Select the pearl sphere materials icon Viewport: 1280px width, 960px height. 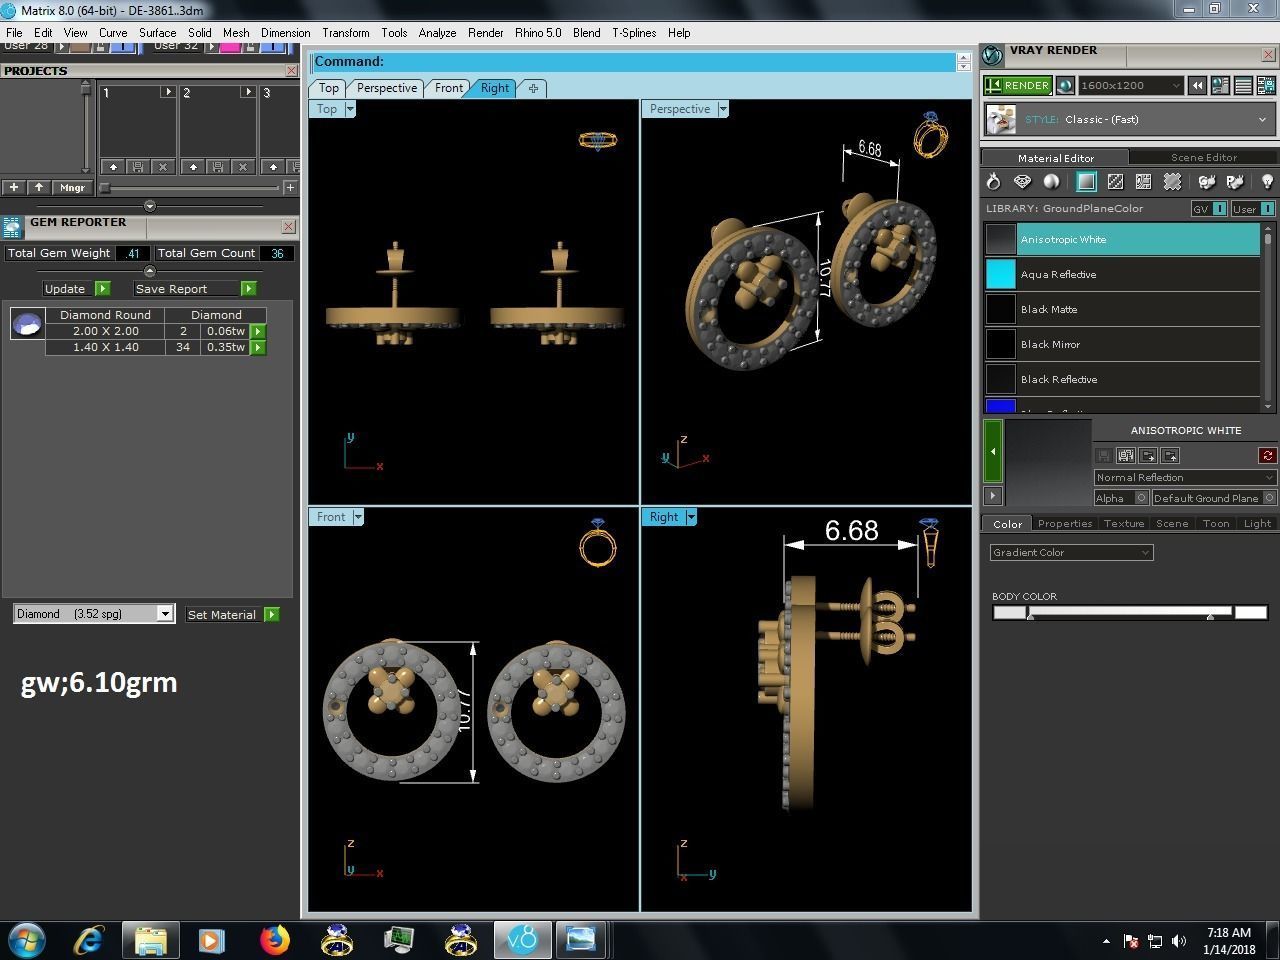[x=1051, y=182]
